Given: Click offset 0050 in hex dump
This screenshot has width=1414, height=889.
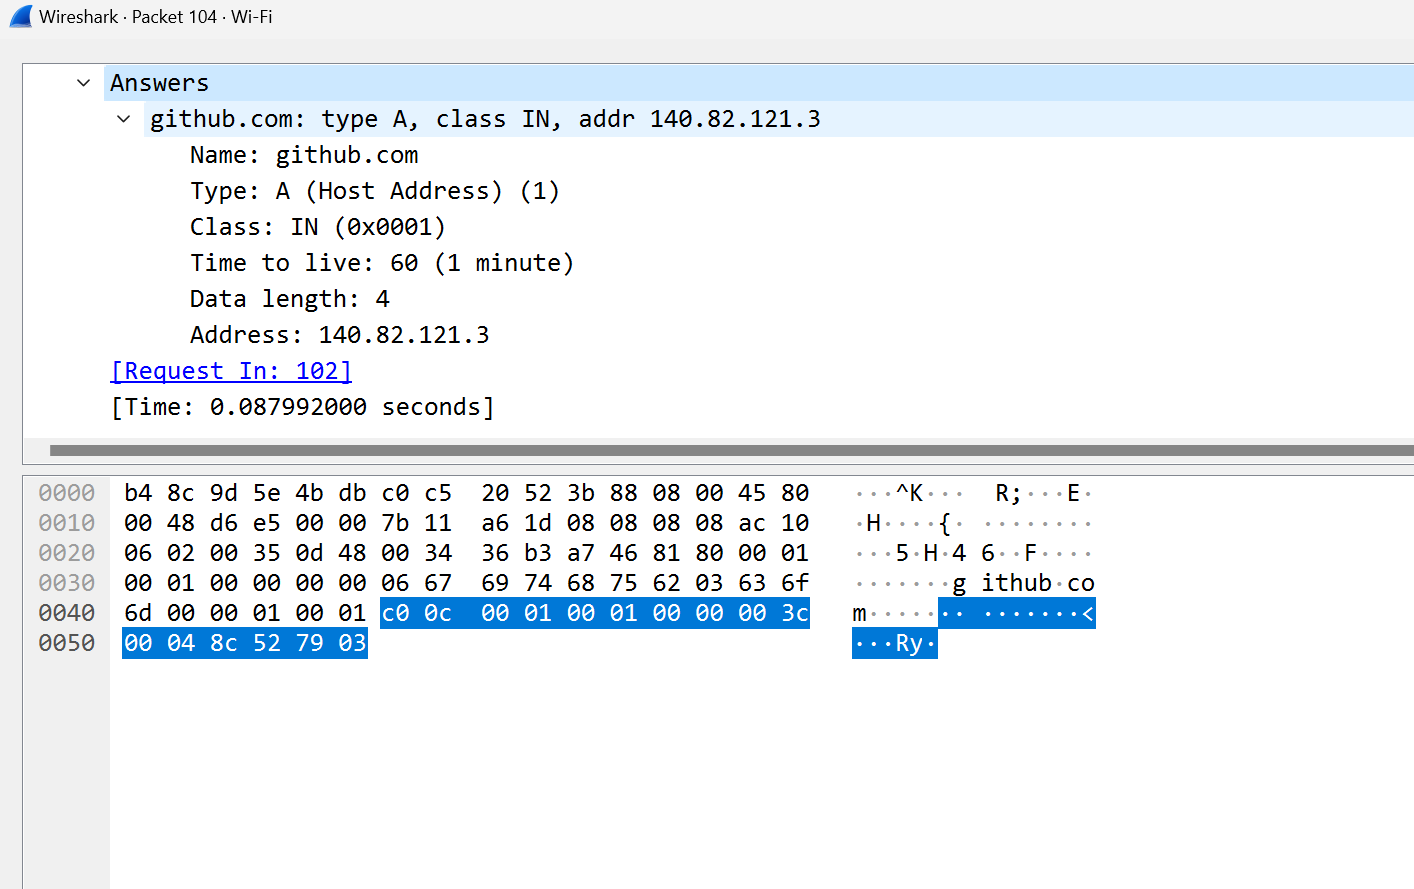Looking at the screenshot, I should (67, 643).
